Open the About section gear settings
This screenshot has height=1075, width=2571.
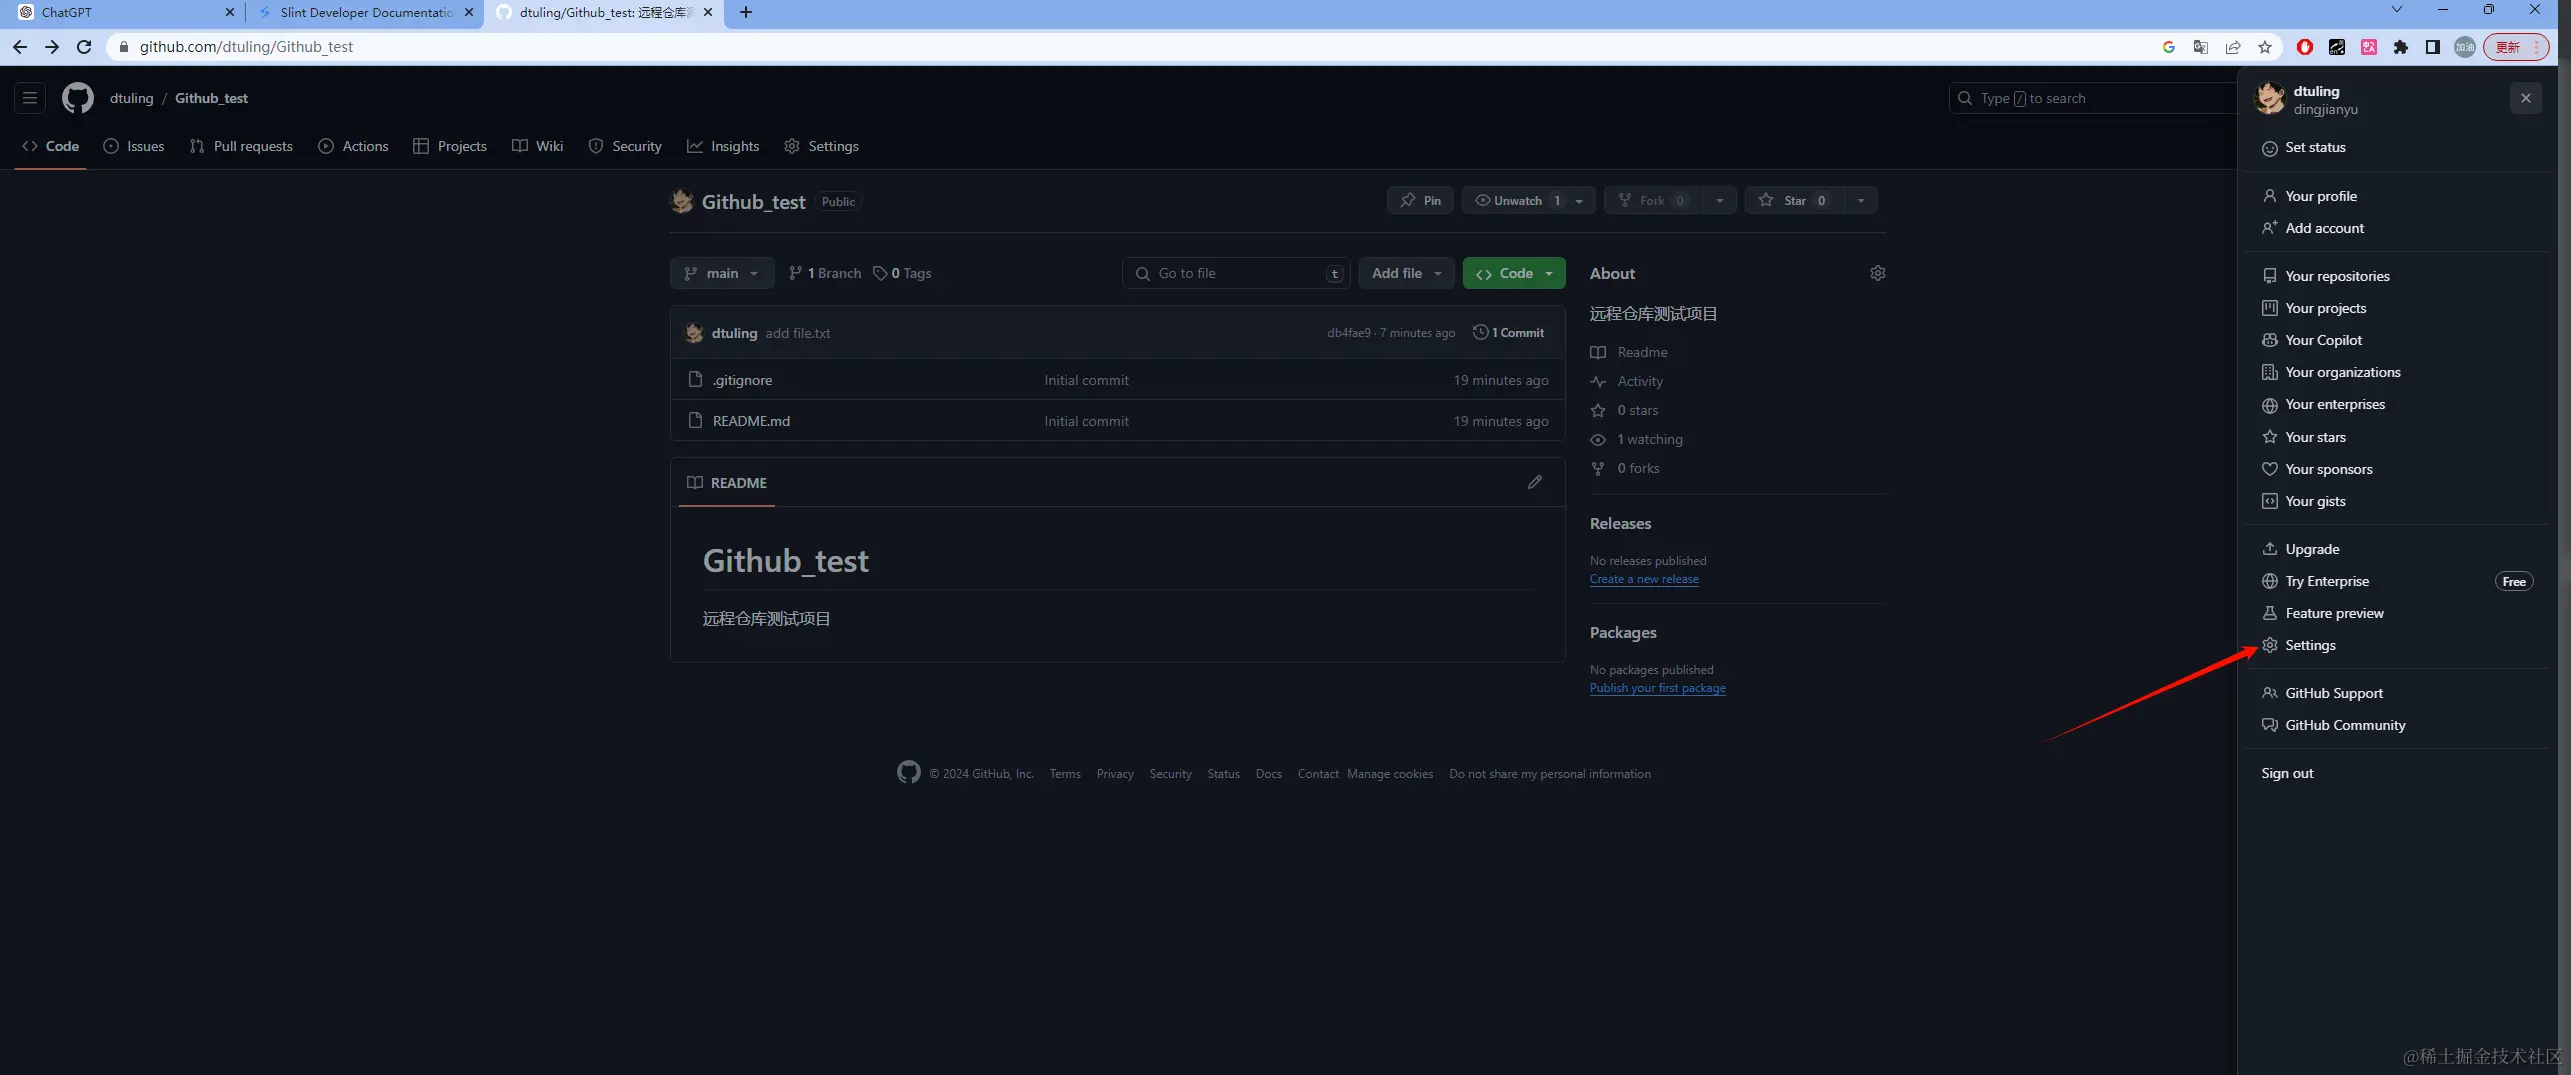click(1877, 273)
